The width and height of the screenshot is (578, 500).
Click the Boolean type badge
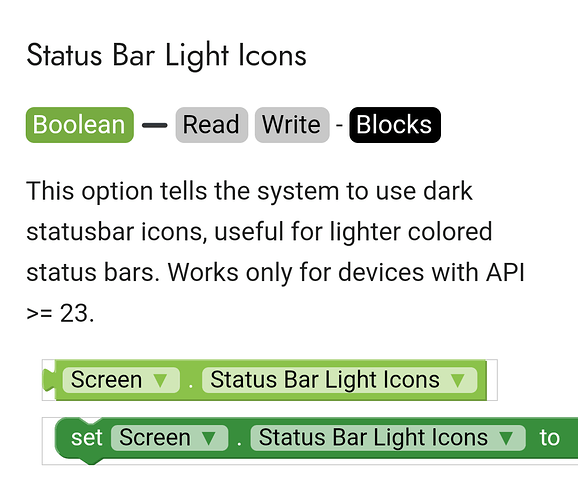[80, 125]
